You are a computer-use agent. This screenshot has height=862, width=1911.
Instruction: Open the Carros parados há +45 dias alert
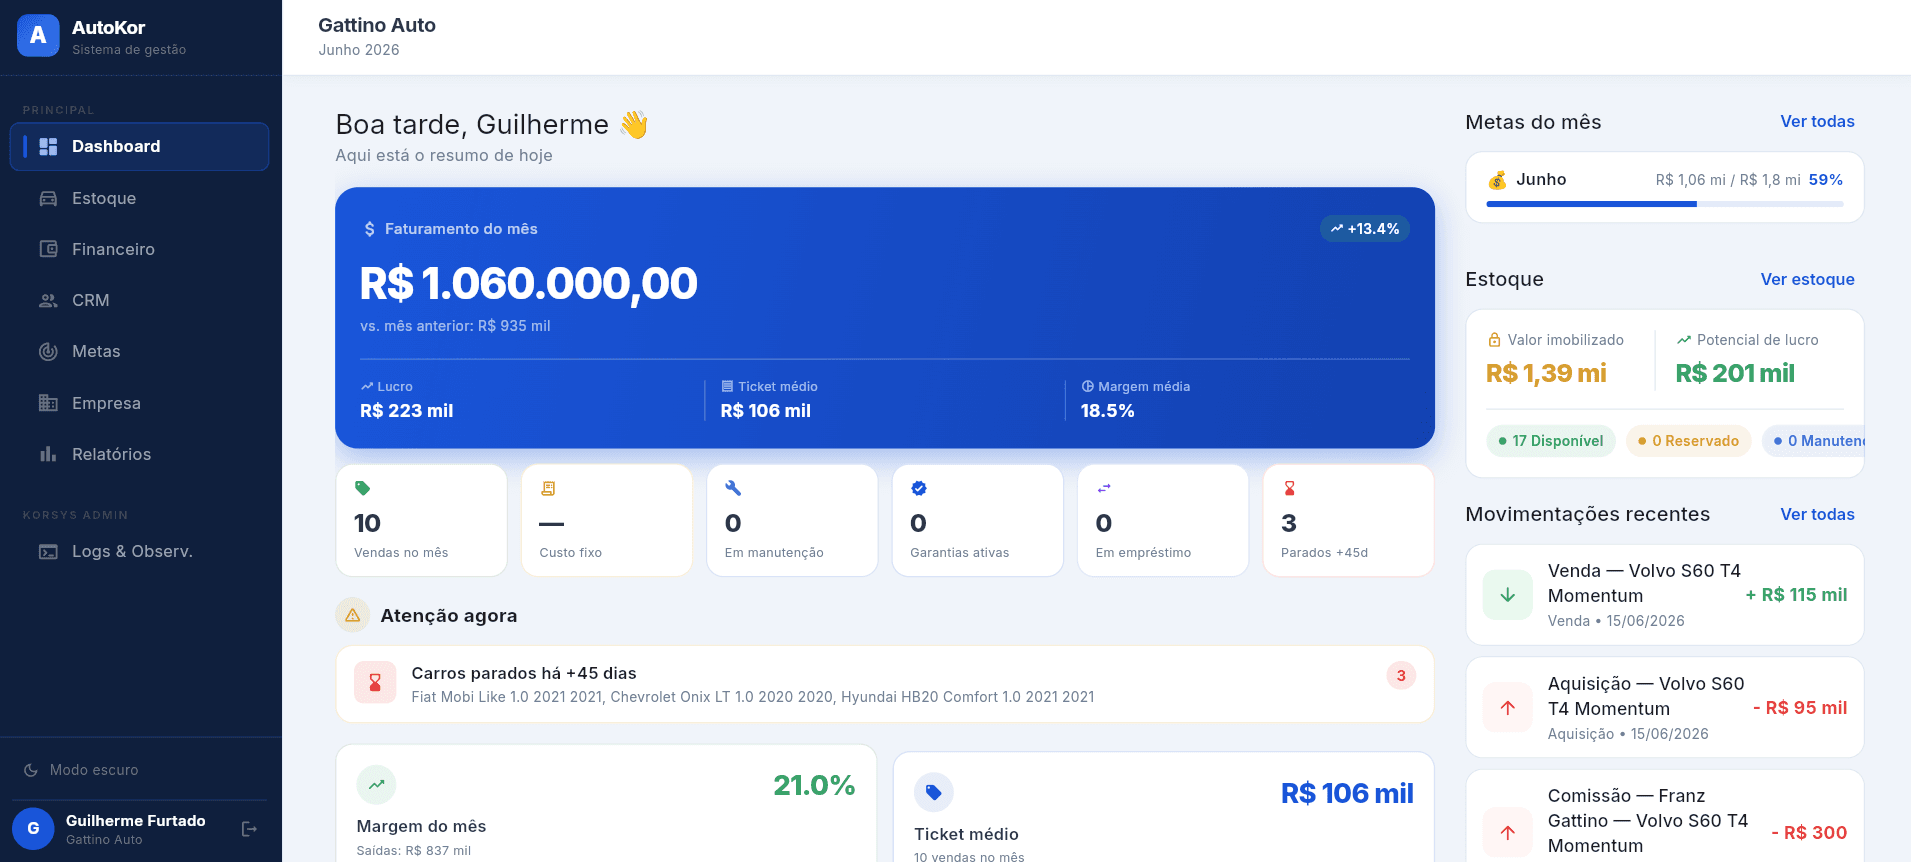pyautogui.click(x=885, y=684)
